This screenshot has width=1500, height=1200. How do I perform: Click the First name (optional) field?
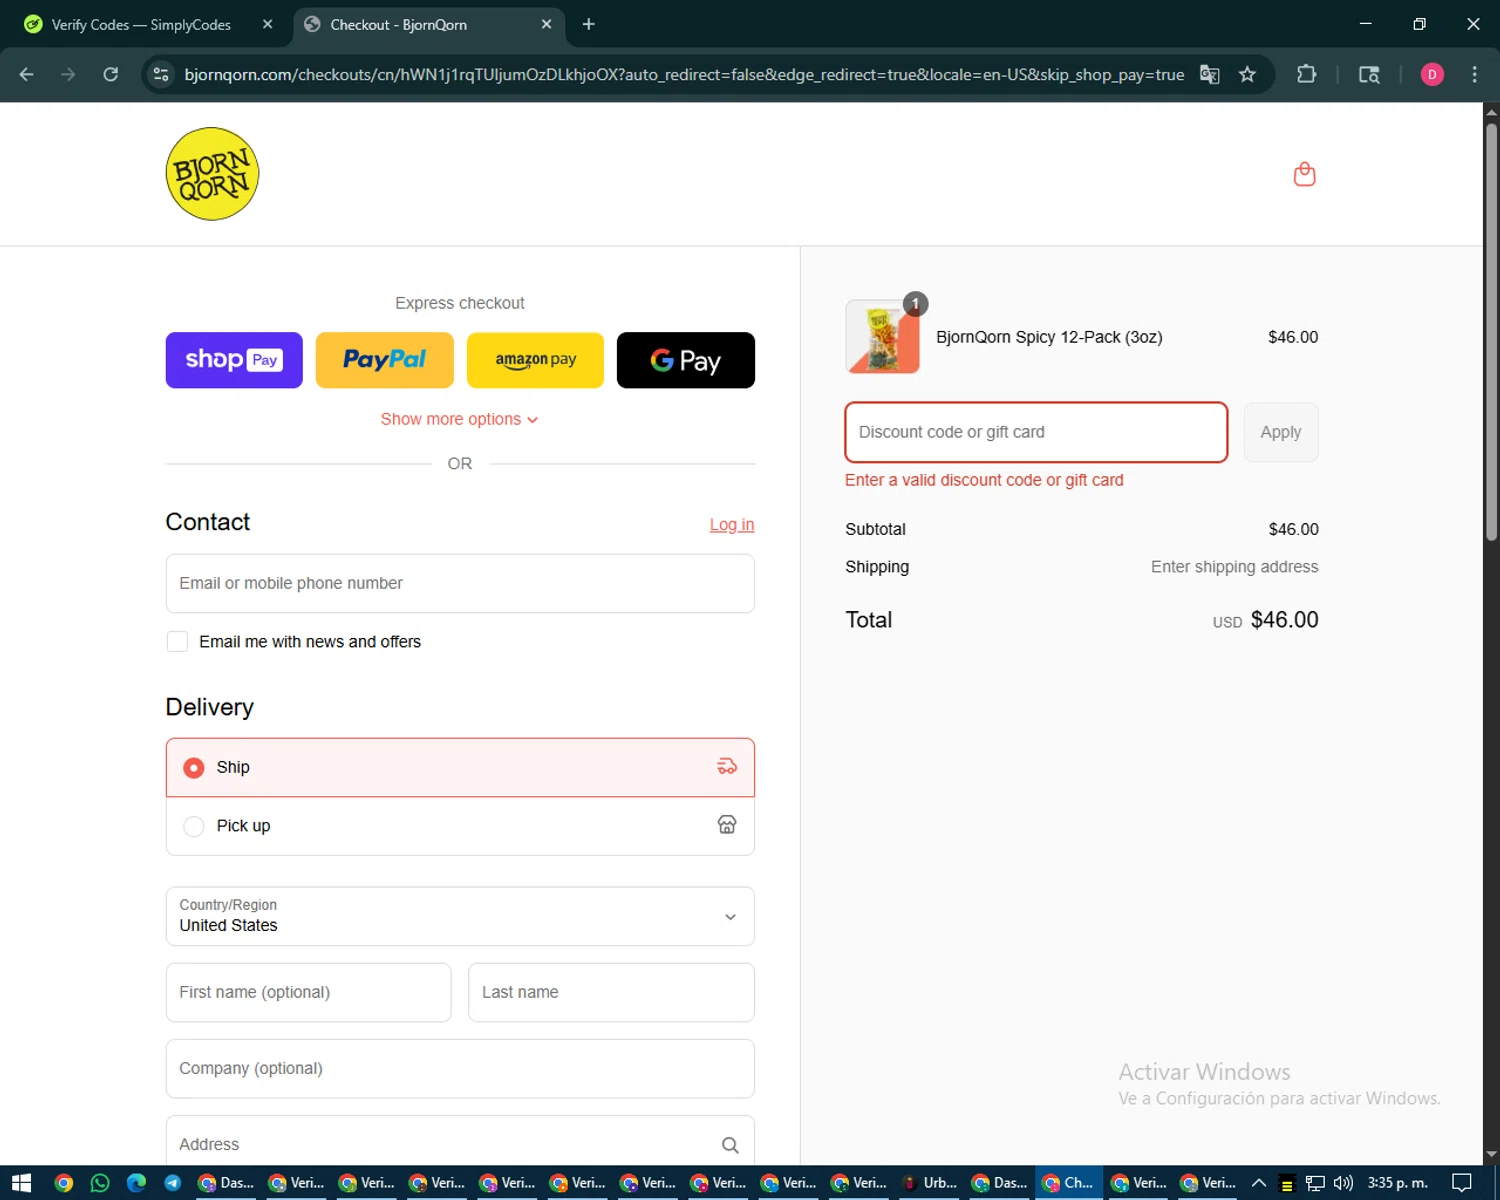[308, 992]
